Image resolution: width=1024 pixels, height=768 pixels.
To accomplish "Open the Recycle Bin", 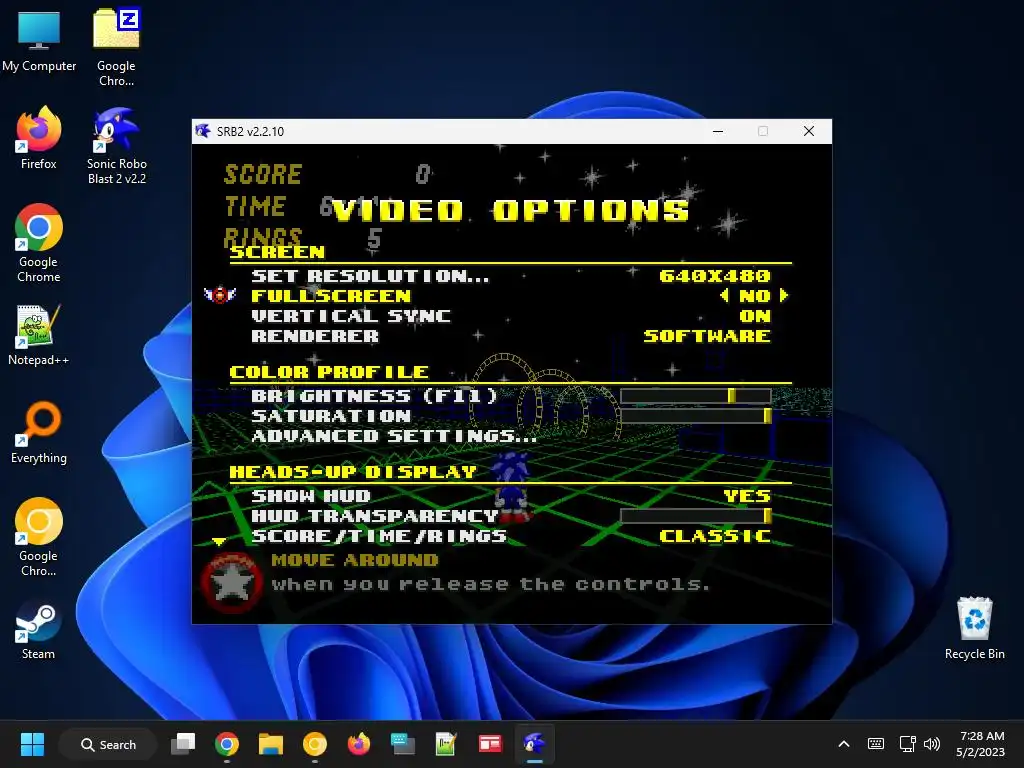I will (974, 628).
